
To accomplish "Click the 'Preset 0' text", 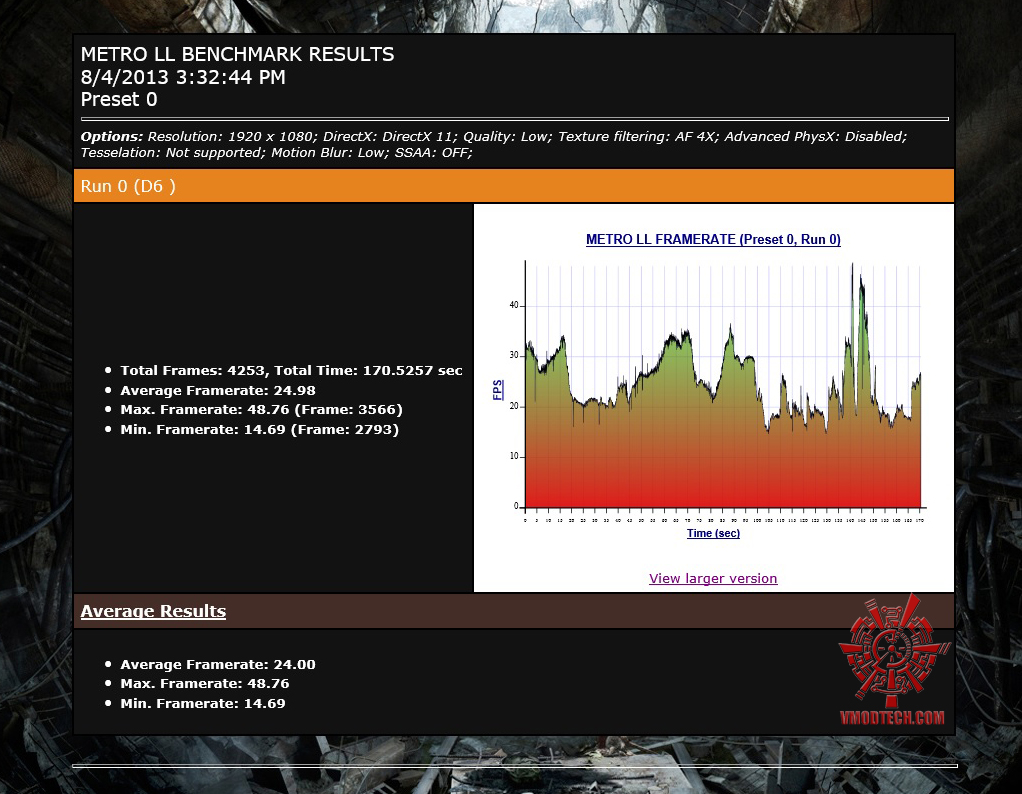I will tap(119, 100).
